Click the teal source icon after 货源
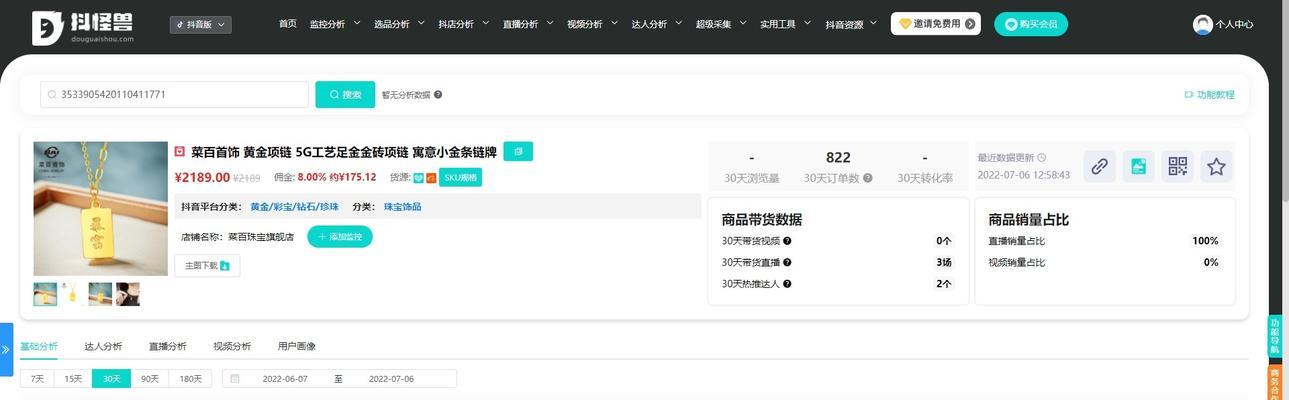This screenshot has width=1289, height=400. [x=419, y=178]
